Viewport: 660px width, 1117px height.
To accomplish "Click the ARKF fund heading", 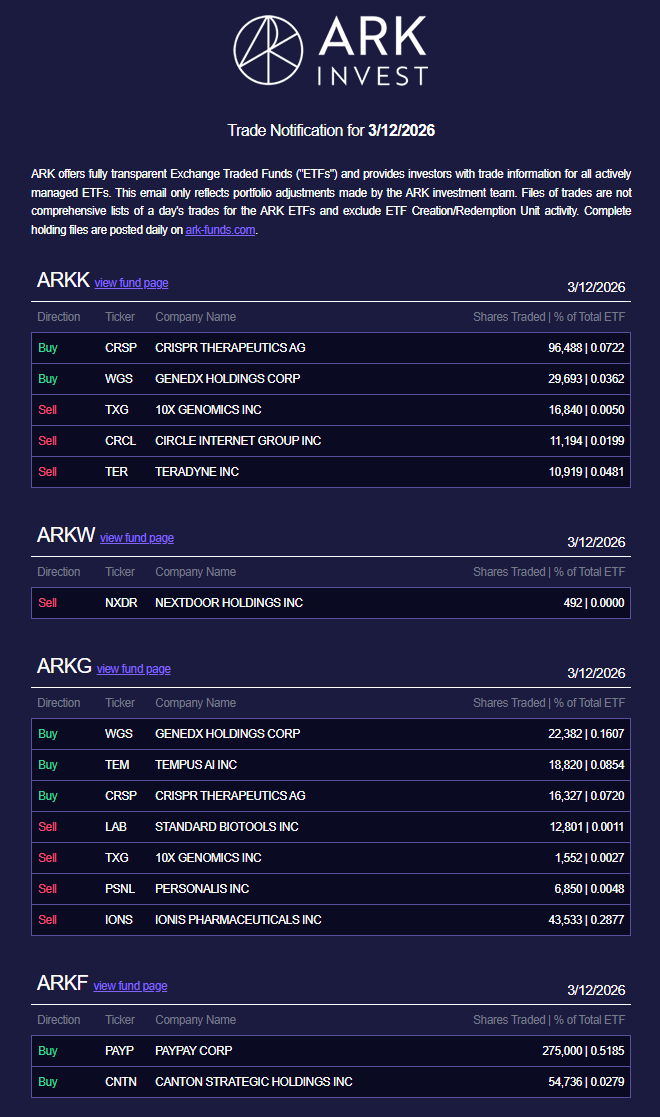I will (62, 983).
